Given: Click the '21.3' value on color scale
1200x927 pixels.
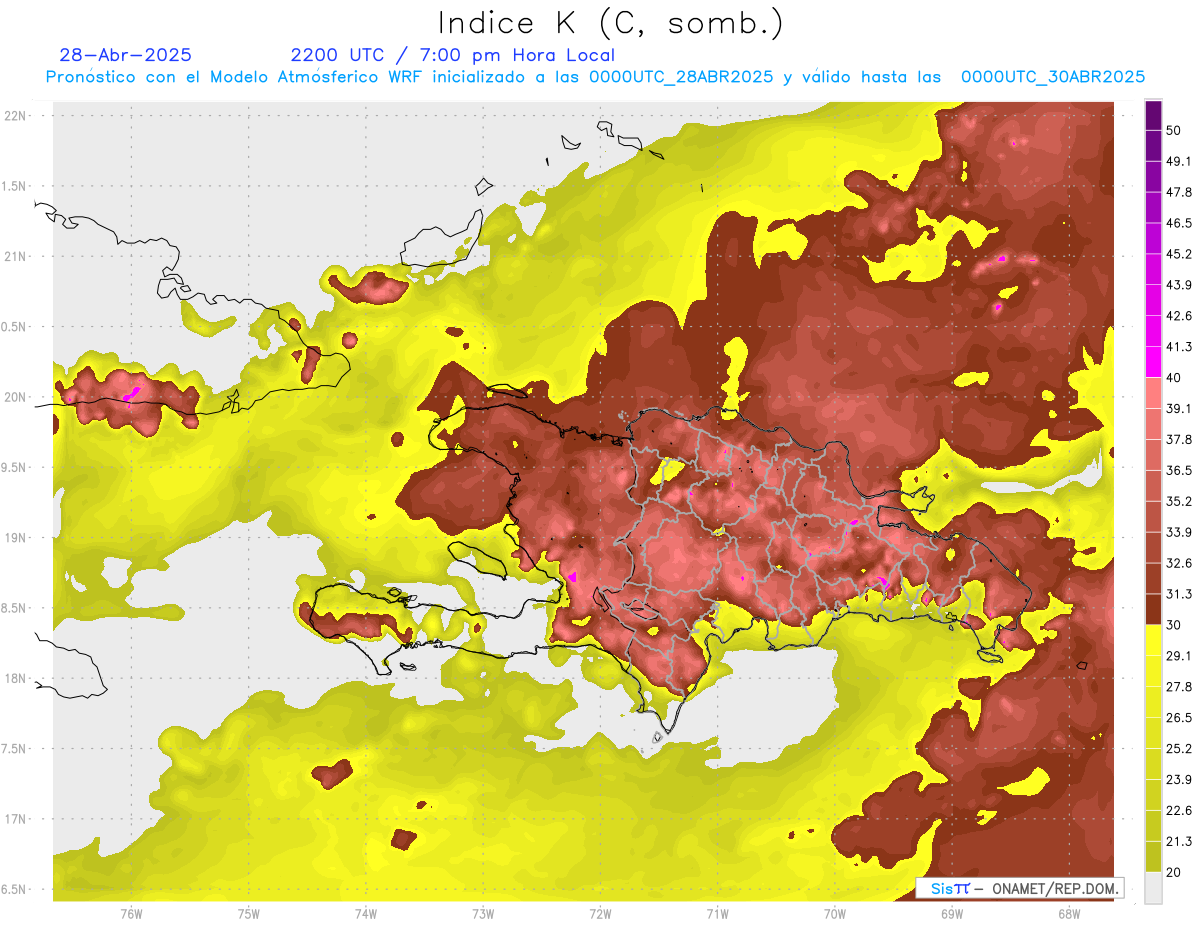Looking at the screenshot, I should (x=1178, y=841).
